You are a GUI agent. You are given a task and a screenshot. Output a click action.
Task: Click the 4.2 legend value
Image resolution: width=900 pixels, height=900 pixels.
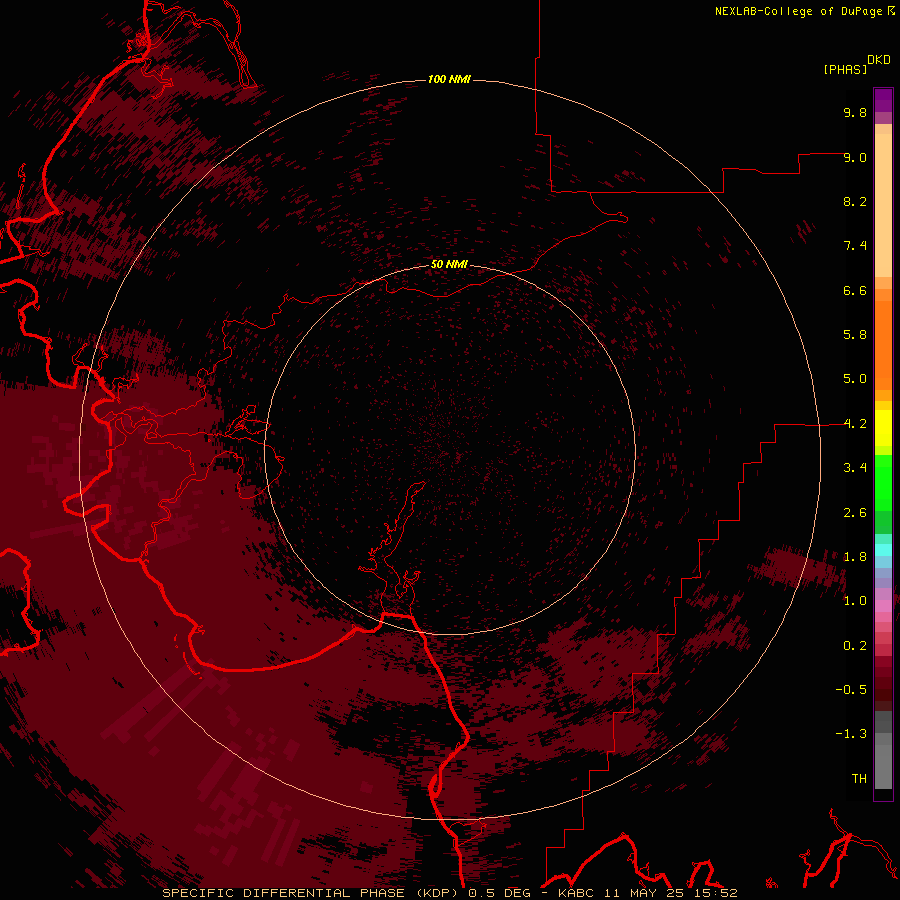tap(855, 424)
